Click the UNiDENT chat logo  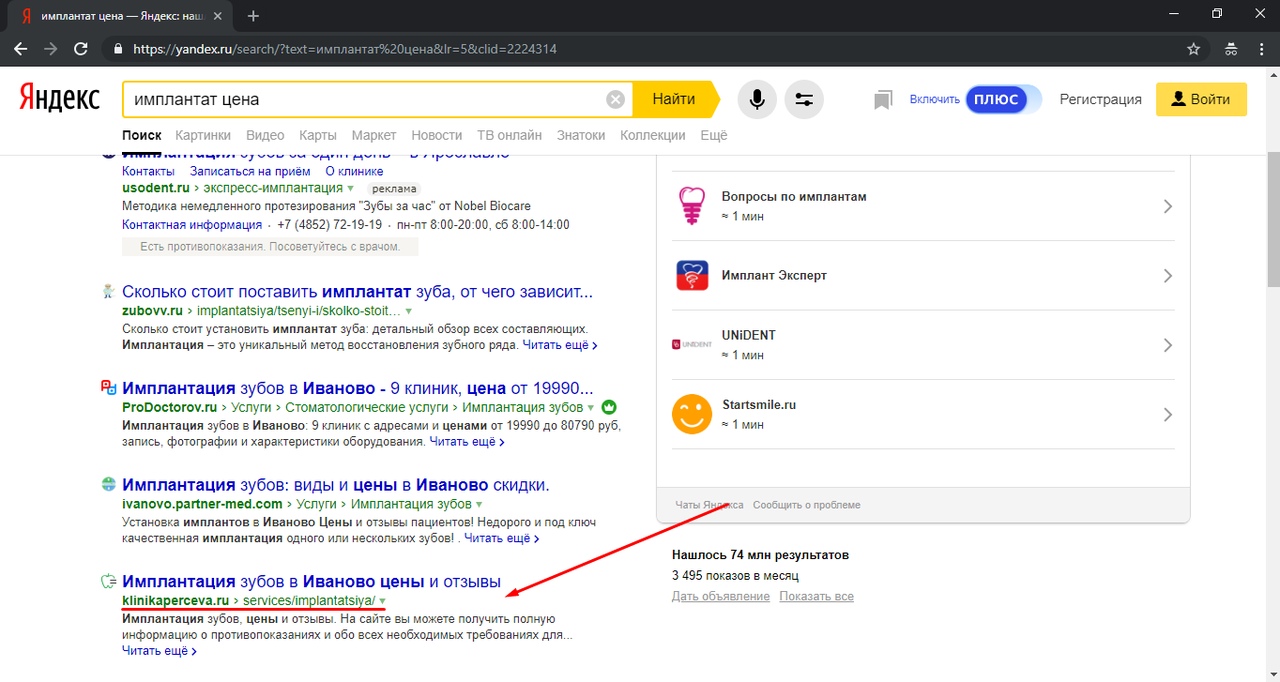point(692,345)
